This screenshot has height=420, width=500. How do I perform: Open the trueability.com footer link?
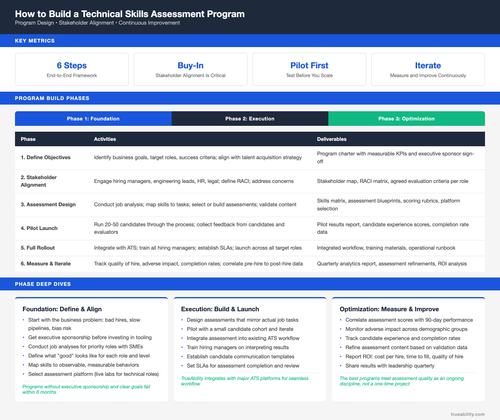(x=468, y=414)
